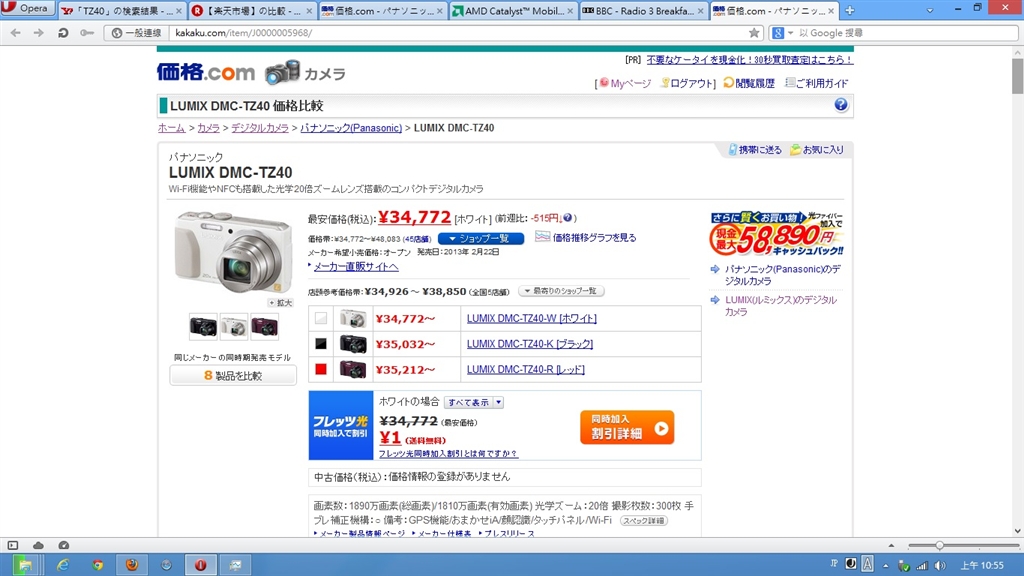Open the すべて表示 dropdown
This screenshot has width=1024, height=576.
point(473,402)
